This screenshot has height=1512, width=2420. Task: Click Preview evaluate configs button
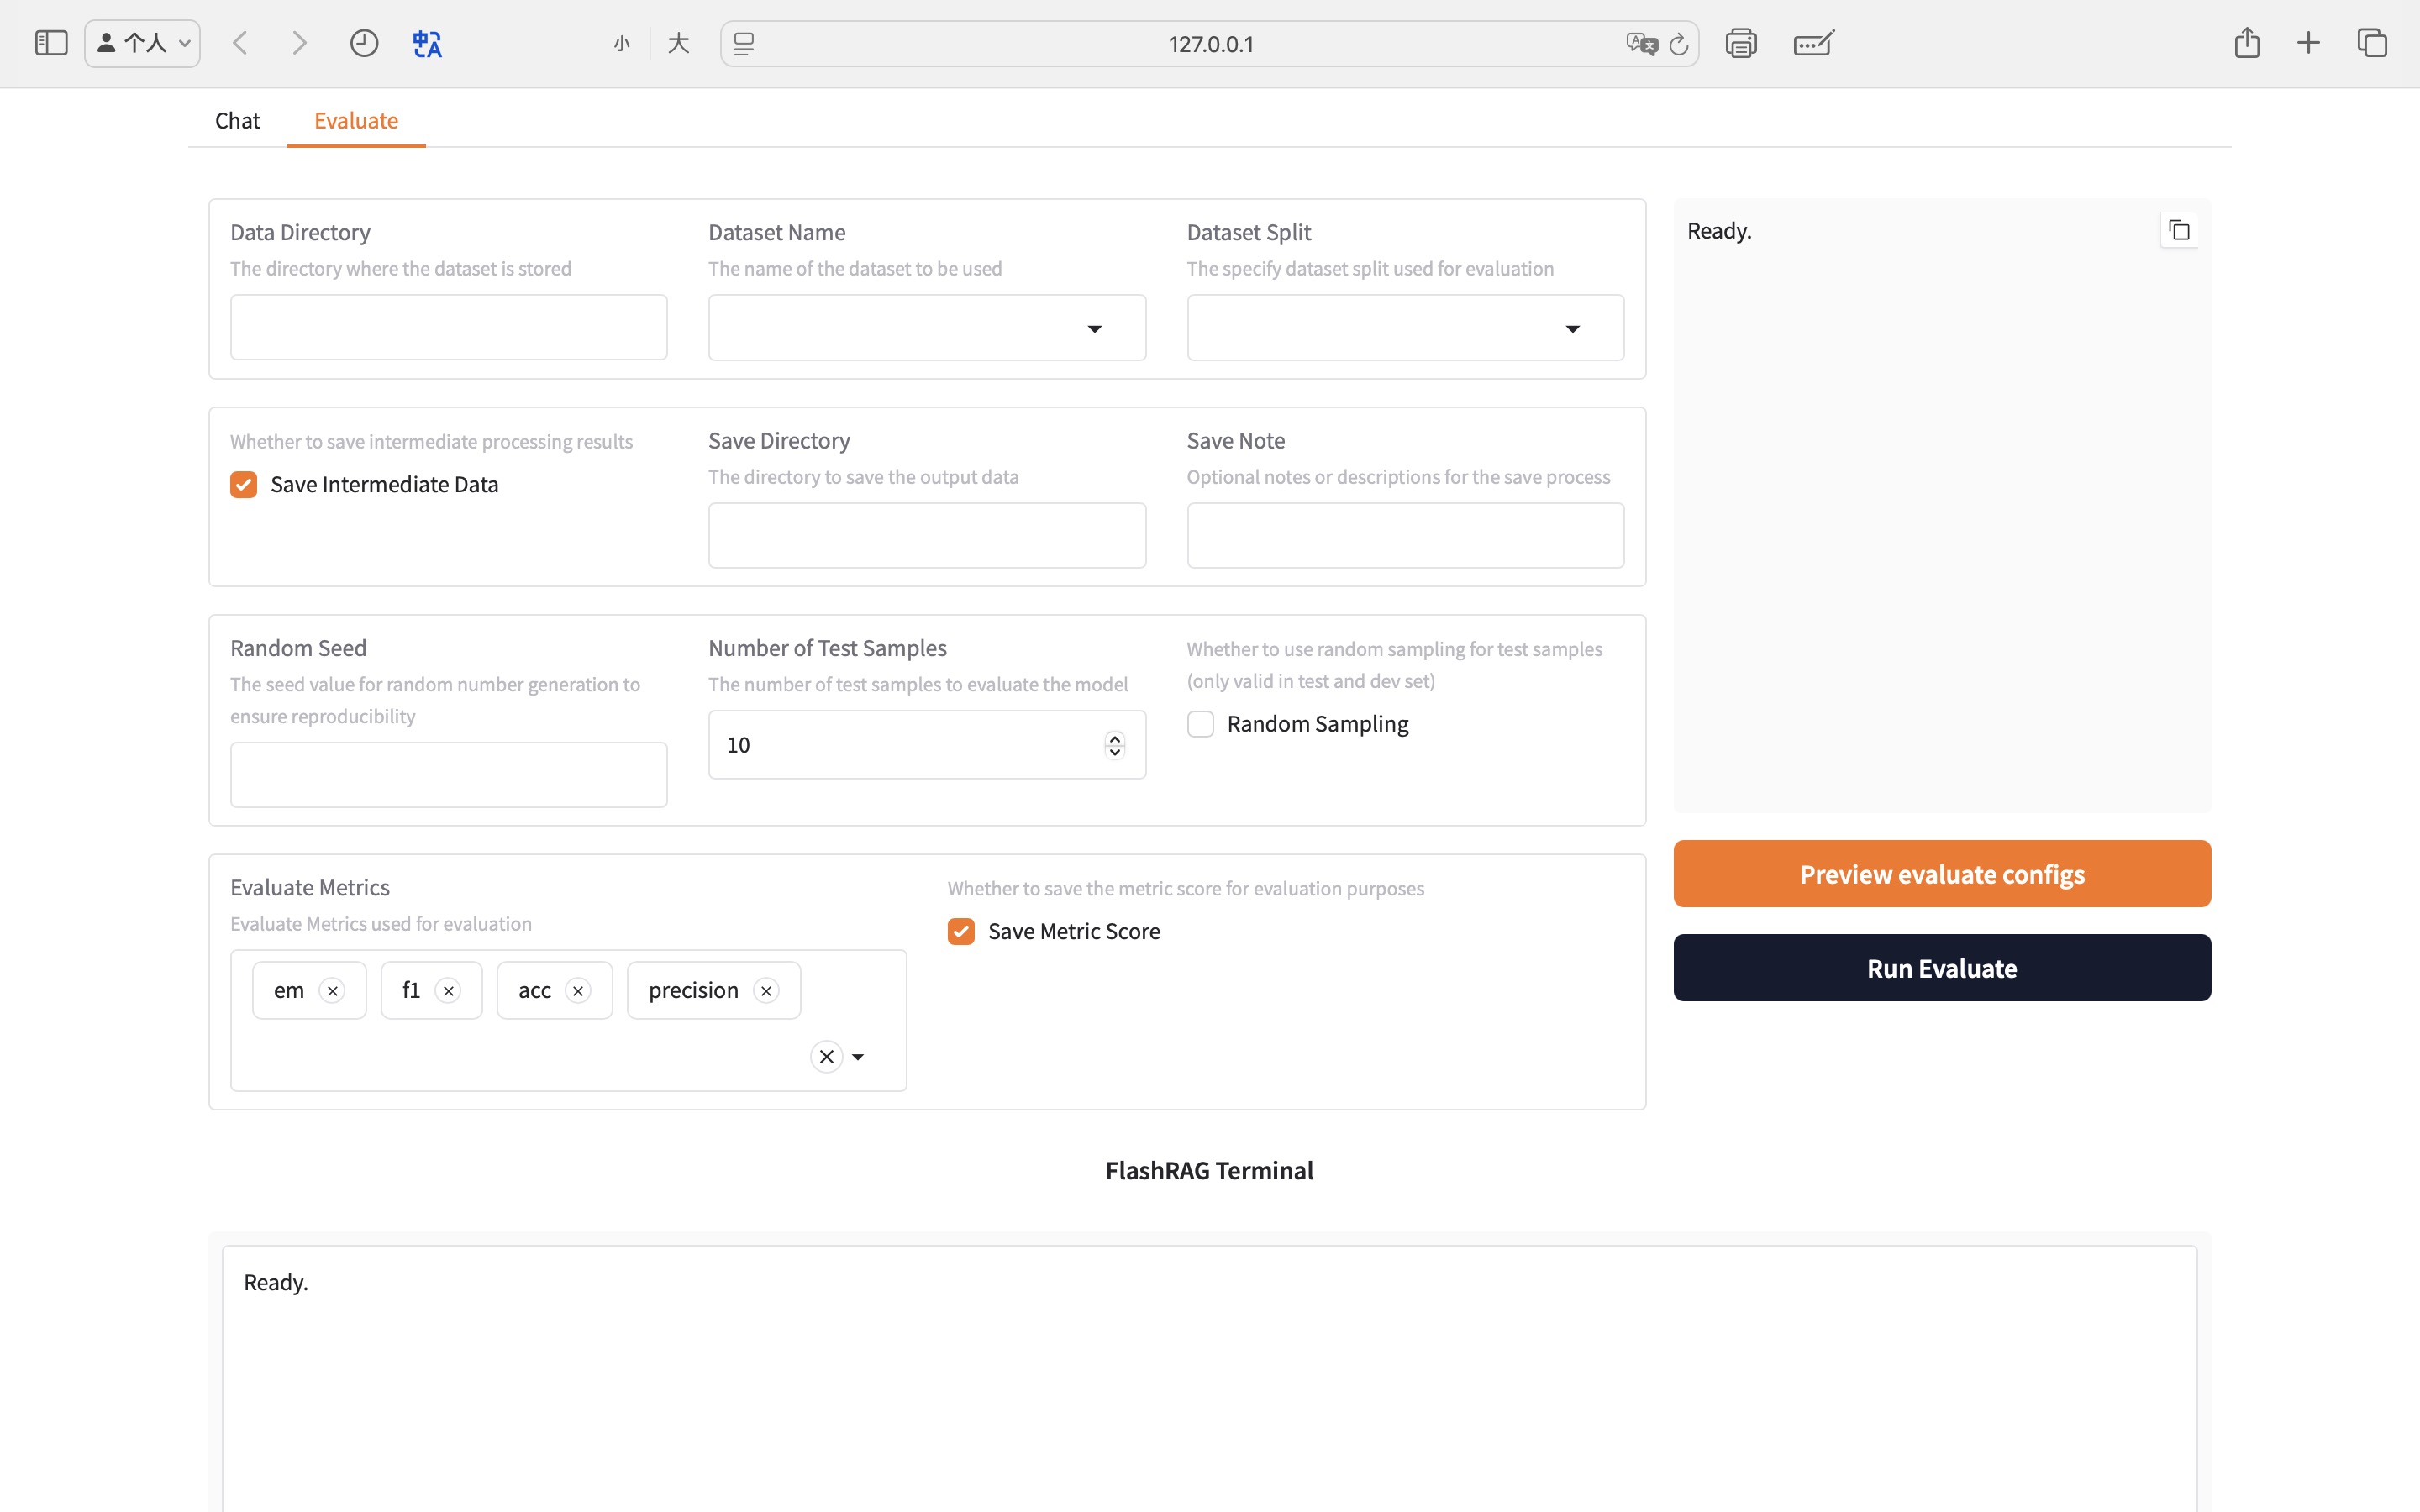point(1941,874)
